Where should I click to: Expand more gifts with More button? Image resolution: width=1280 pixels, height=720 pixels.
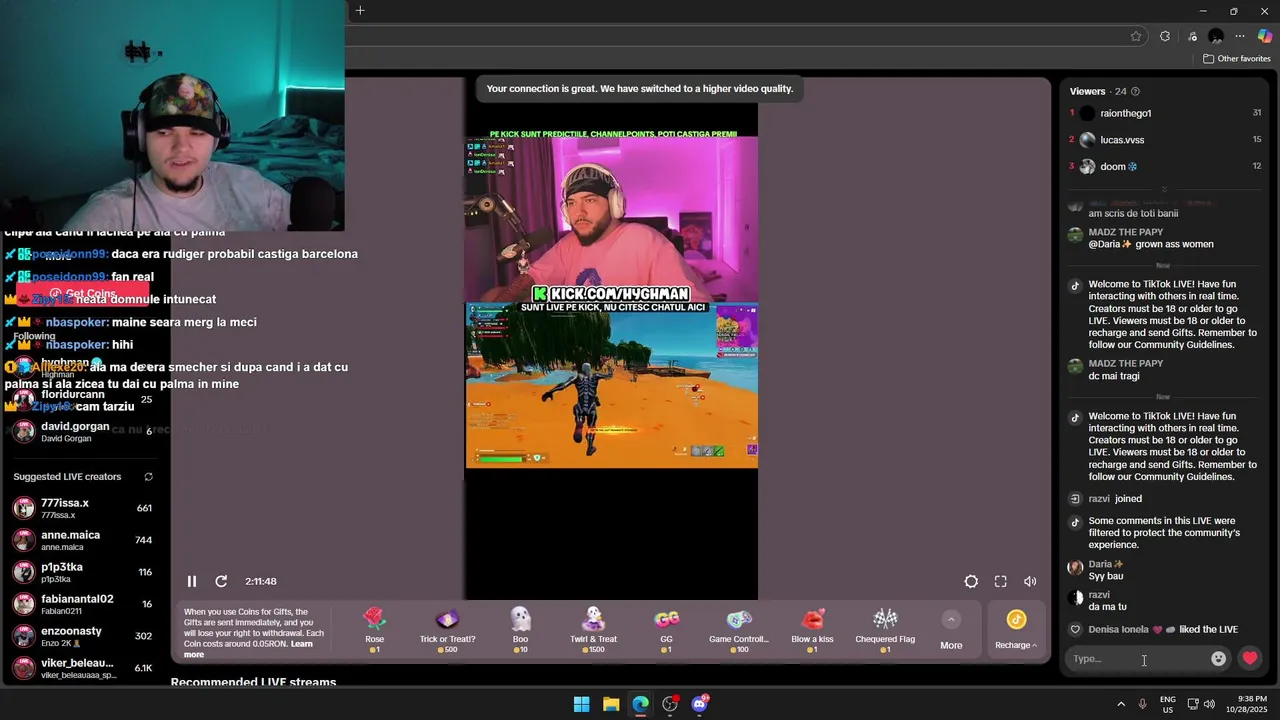[951, 631]
